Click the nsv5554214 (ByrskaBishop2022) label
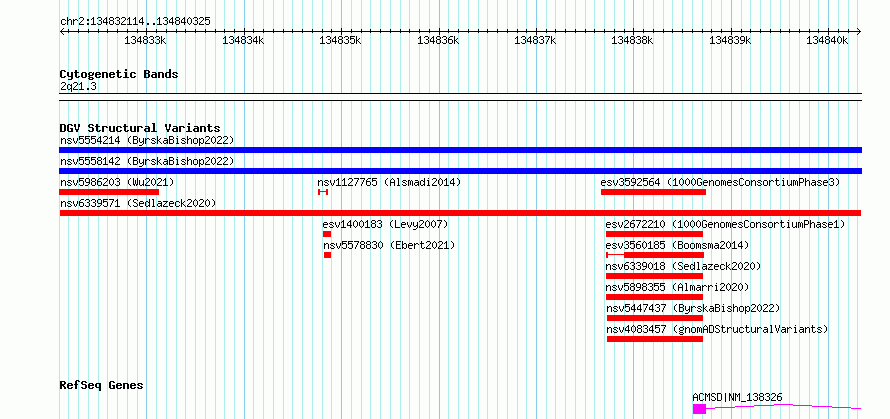This screenshot has width=890, height=419. [x=147, y=140]
